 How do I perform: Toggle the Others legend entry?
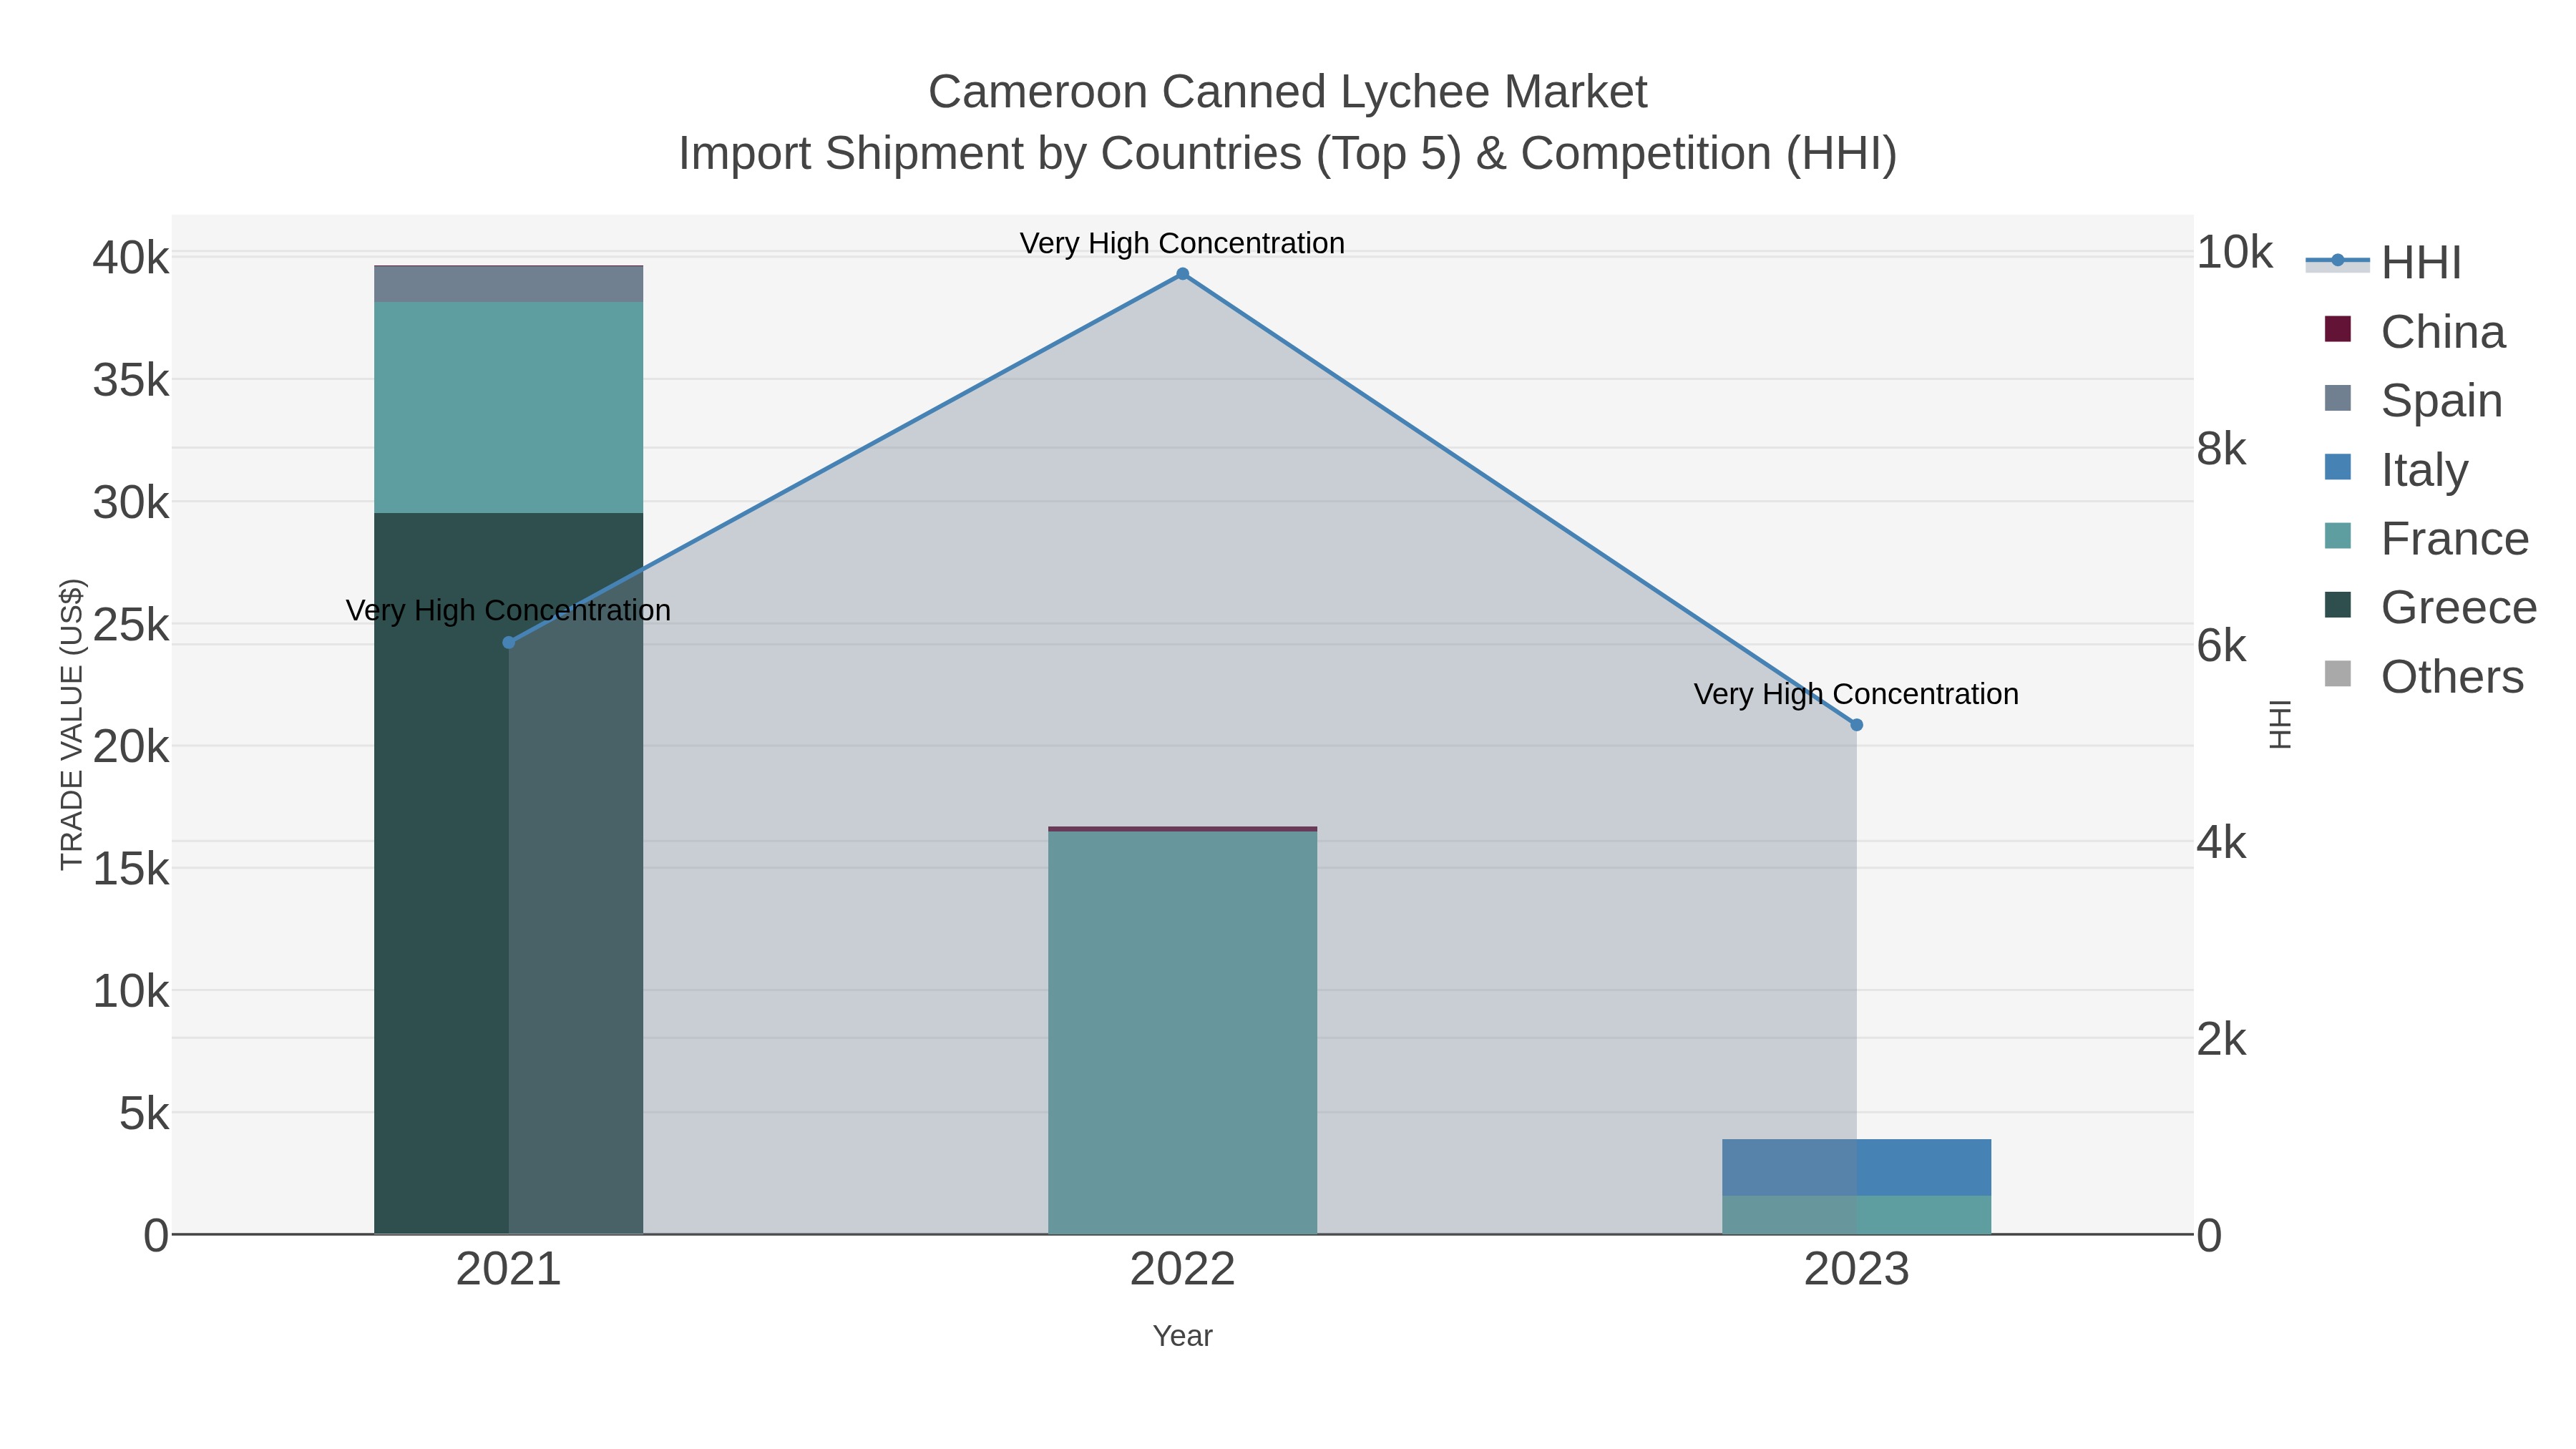2424,677
